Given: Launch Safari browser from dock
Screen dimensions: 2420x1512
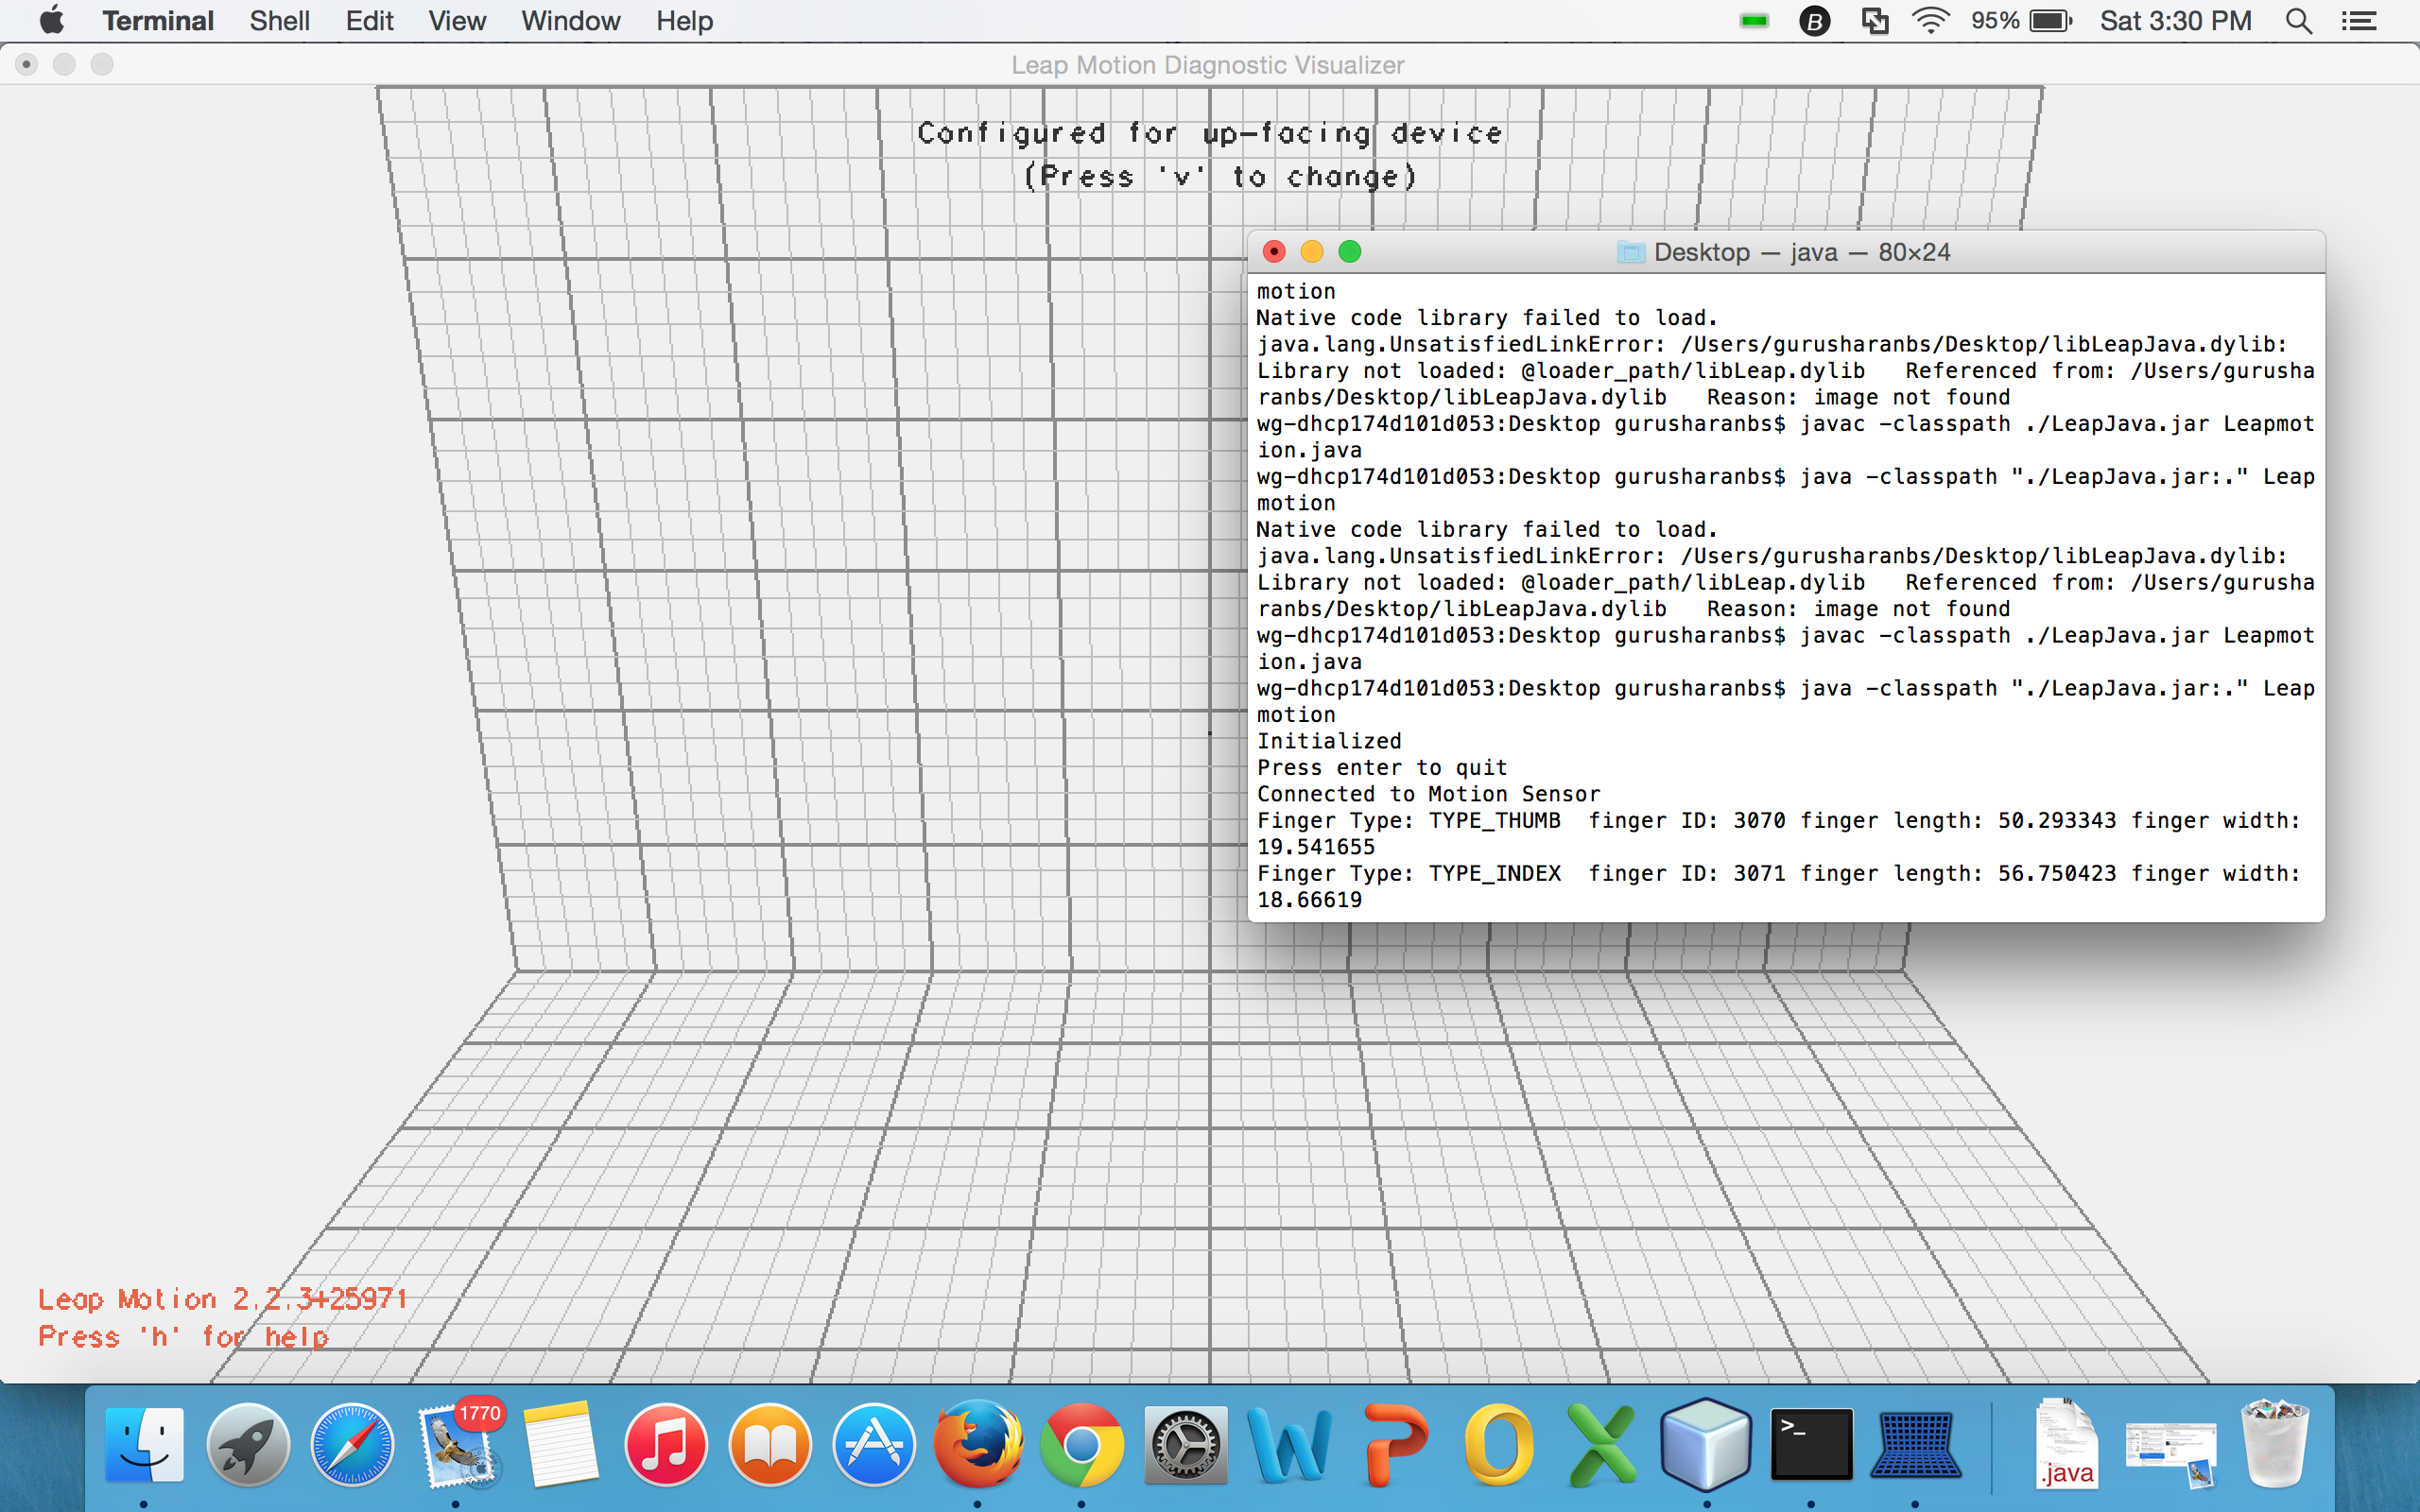Looking at the screenshot, I should pyautogui.click(x=352, y=1445).
